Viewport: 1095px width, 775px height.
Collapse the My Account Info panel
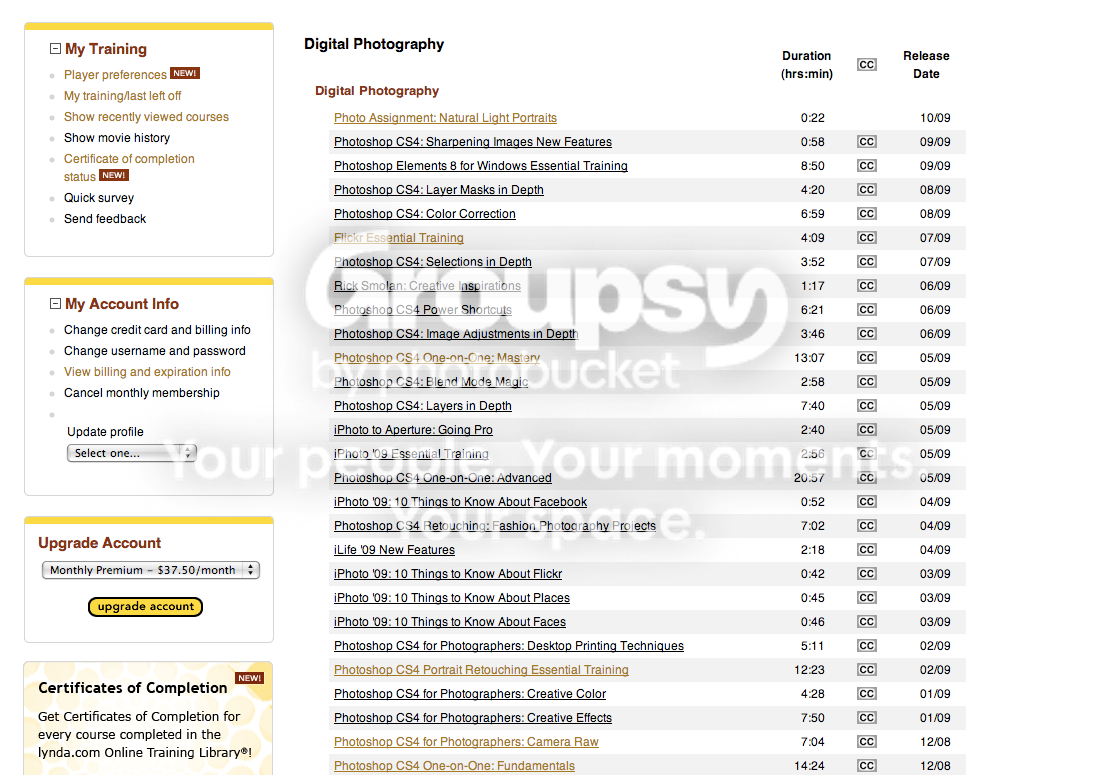(x=55, y=304)
